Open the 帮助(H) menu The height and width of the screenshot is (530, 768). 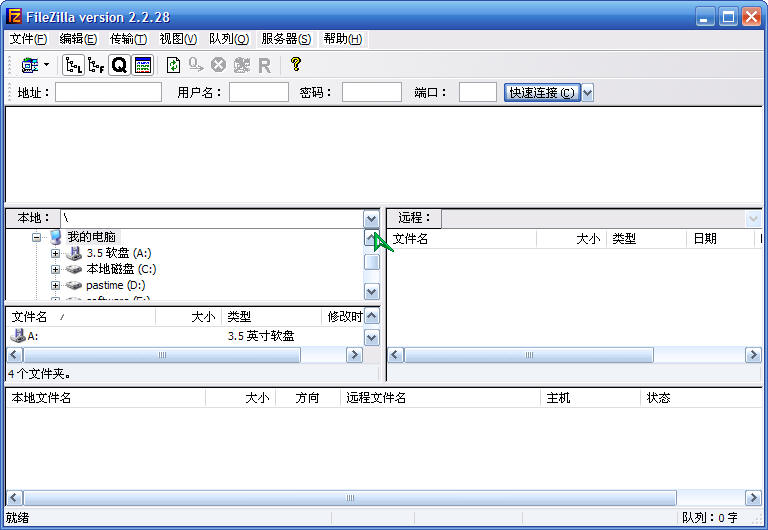pos(343,39)
